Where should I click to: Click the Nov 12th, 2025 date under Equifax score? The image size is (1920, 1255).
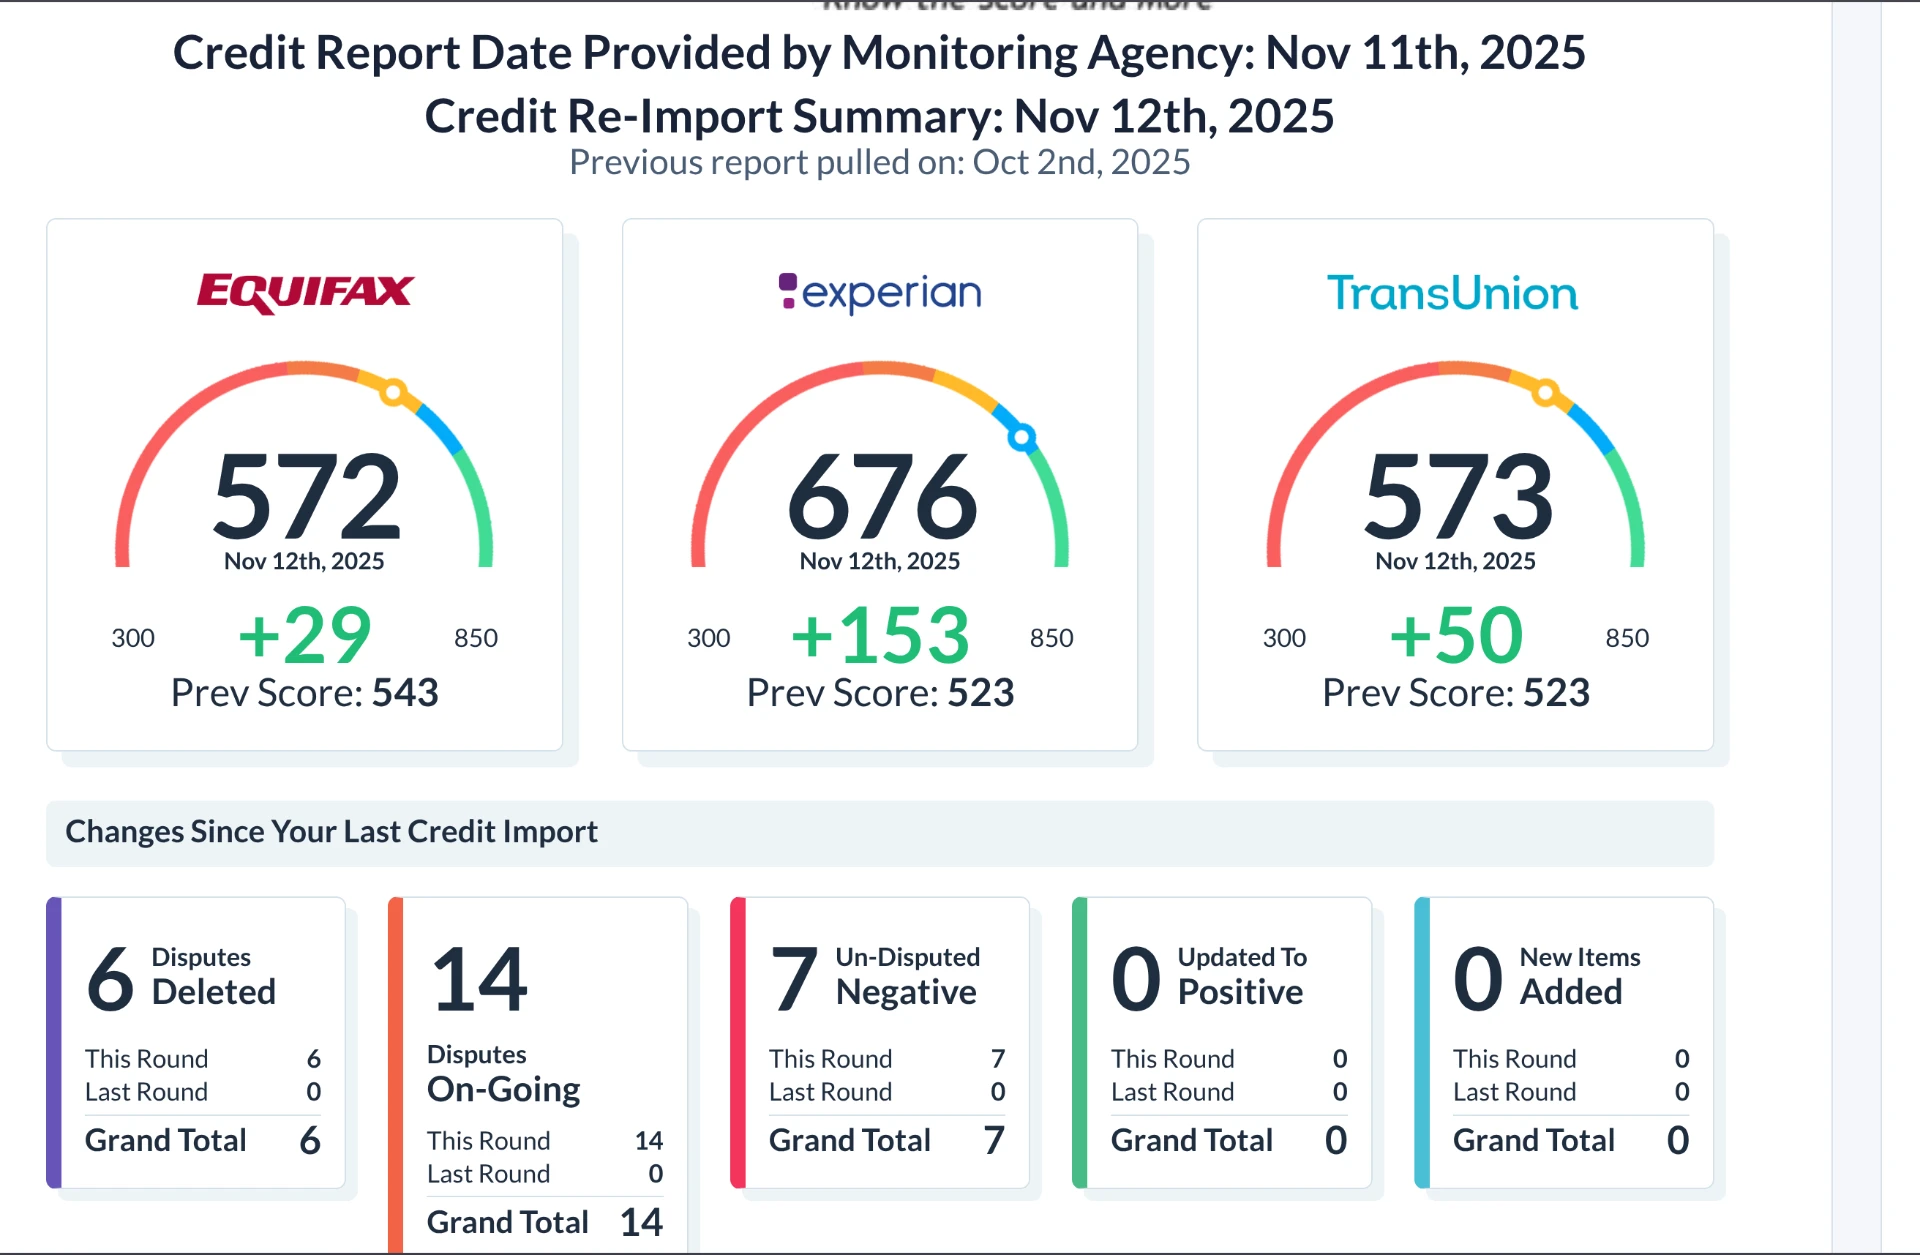(304, 561)
